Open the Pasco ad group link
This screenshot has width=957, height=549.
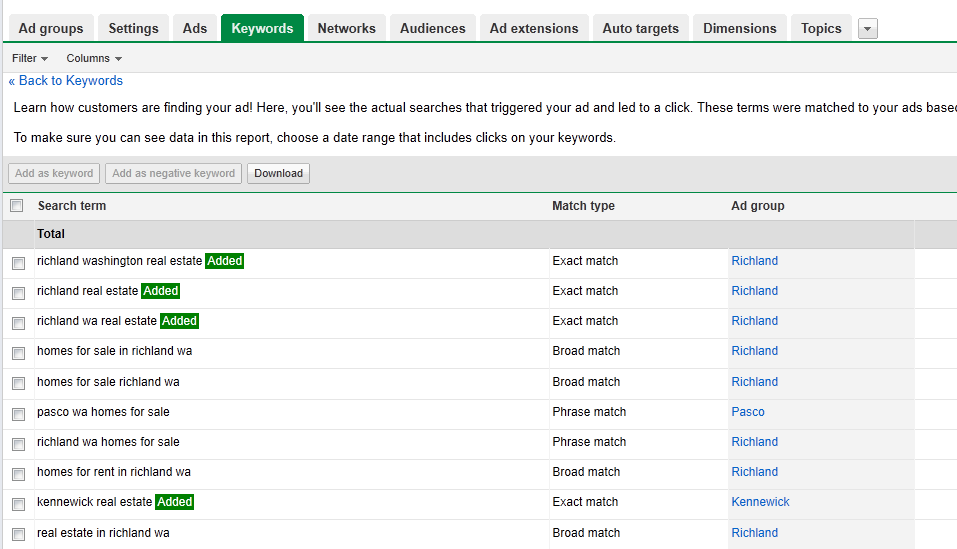(x=747, y=412)
